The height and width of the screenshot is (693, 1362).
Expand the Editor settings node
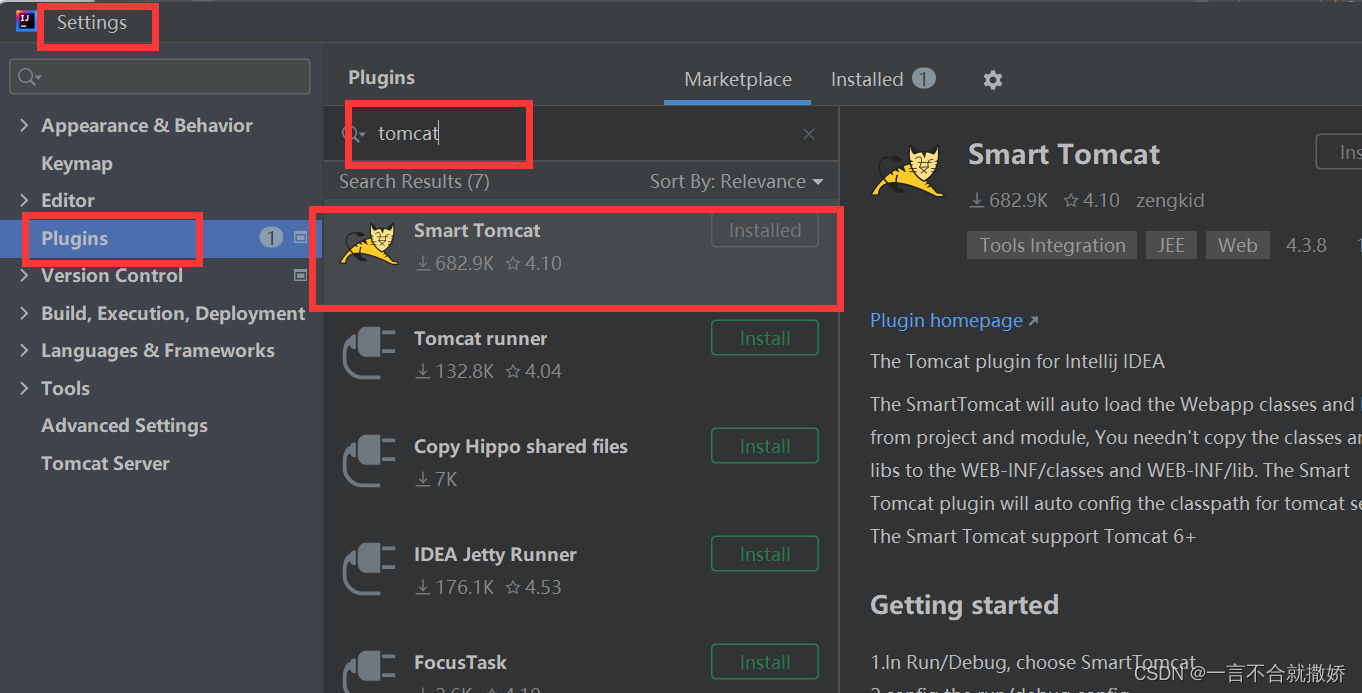(x=25, y=201)
